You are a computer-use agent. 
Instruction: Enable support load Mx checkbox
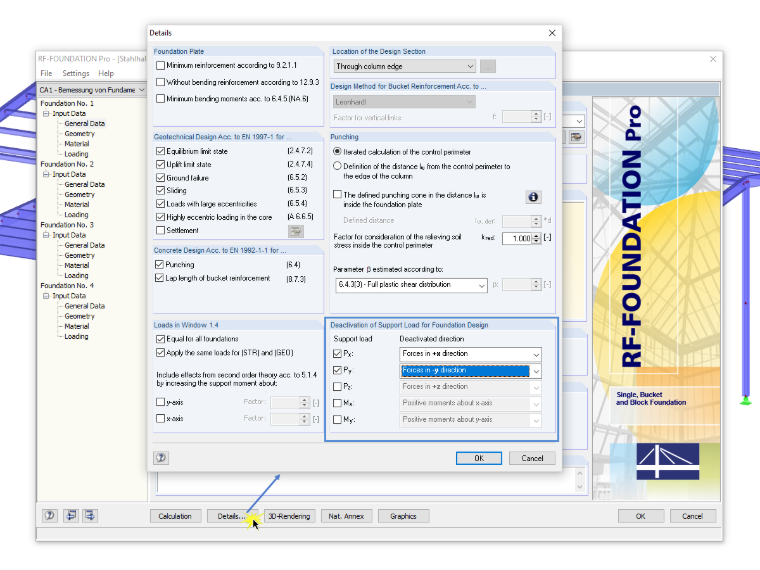tap(337, 403)
